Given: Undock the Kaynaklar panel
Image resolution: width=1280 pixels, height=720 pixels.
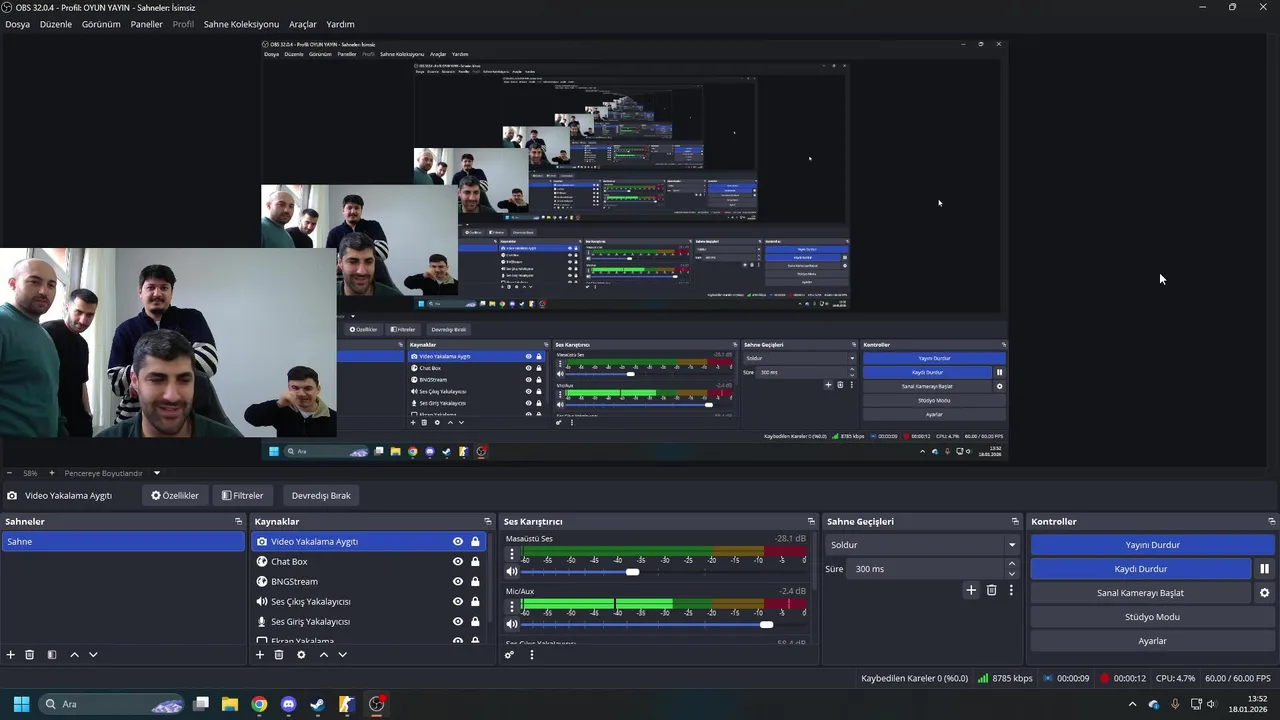Looking at the screenshot, I should tap(488, 522).
